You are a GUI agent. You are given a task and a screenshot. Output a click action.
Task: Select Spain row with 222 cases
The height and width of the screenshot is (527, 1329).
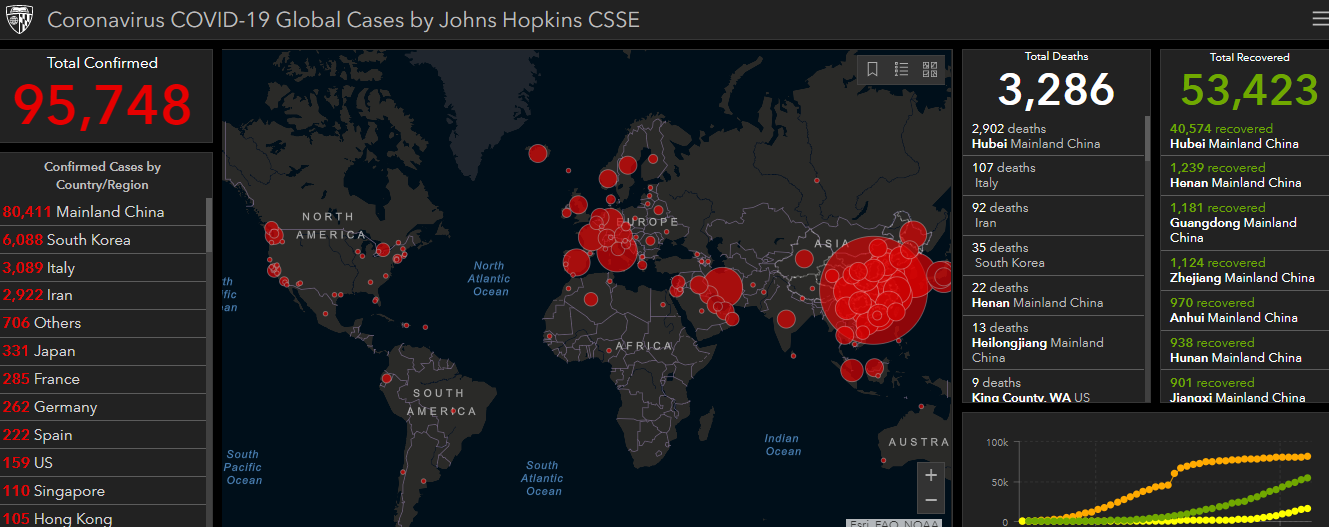pyautogui.click(x=103, y=435)
